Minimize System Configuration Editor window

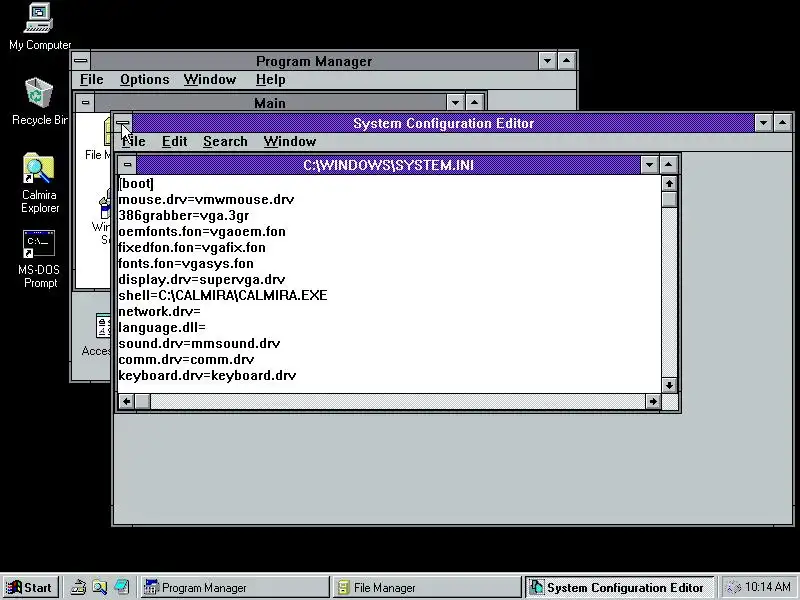[x=763, y=123]
